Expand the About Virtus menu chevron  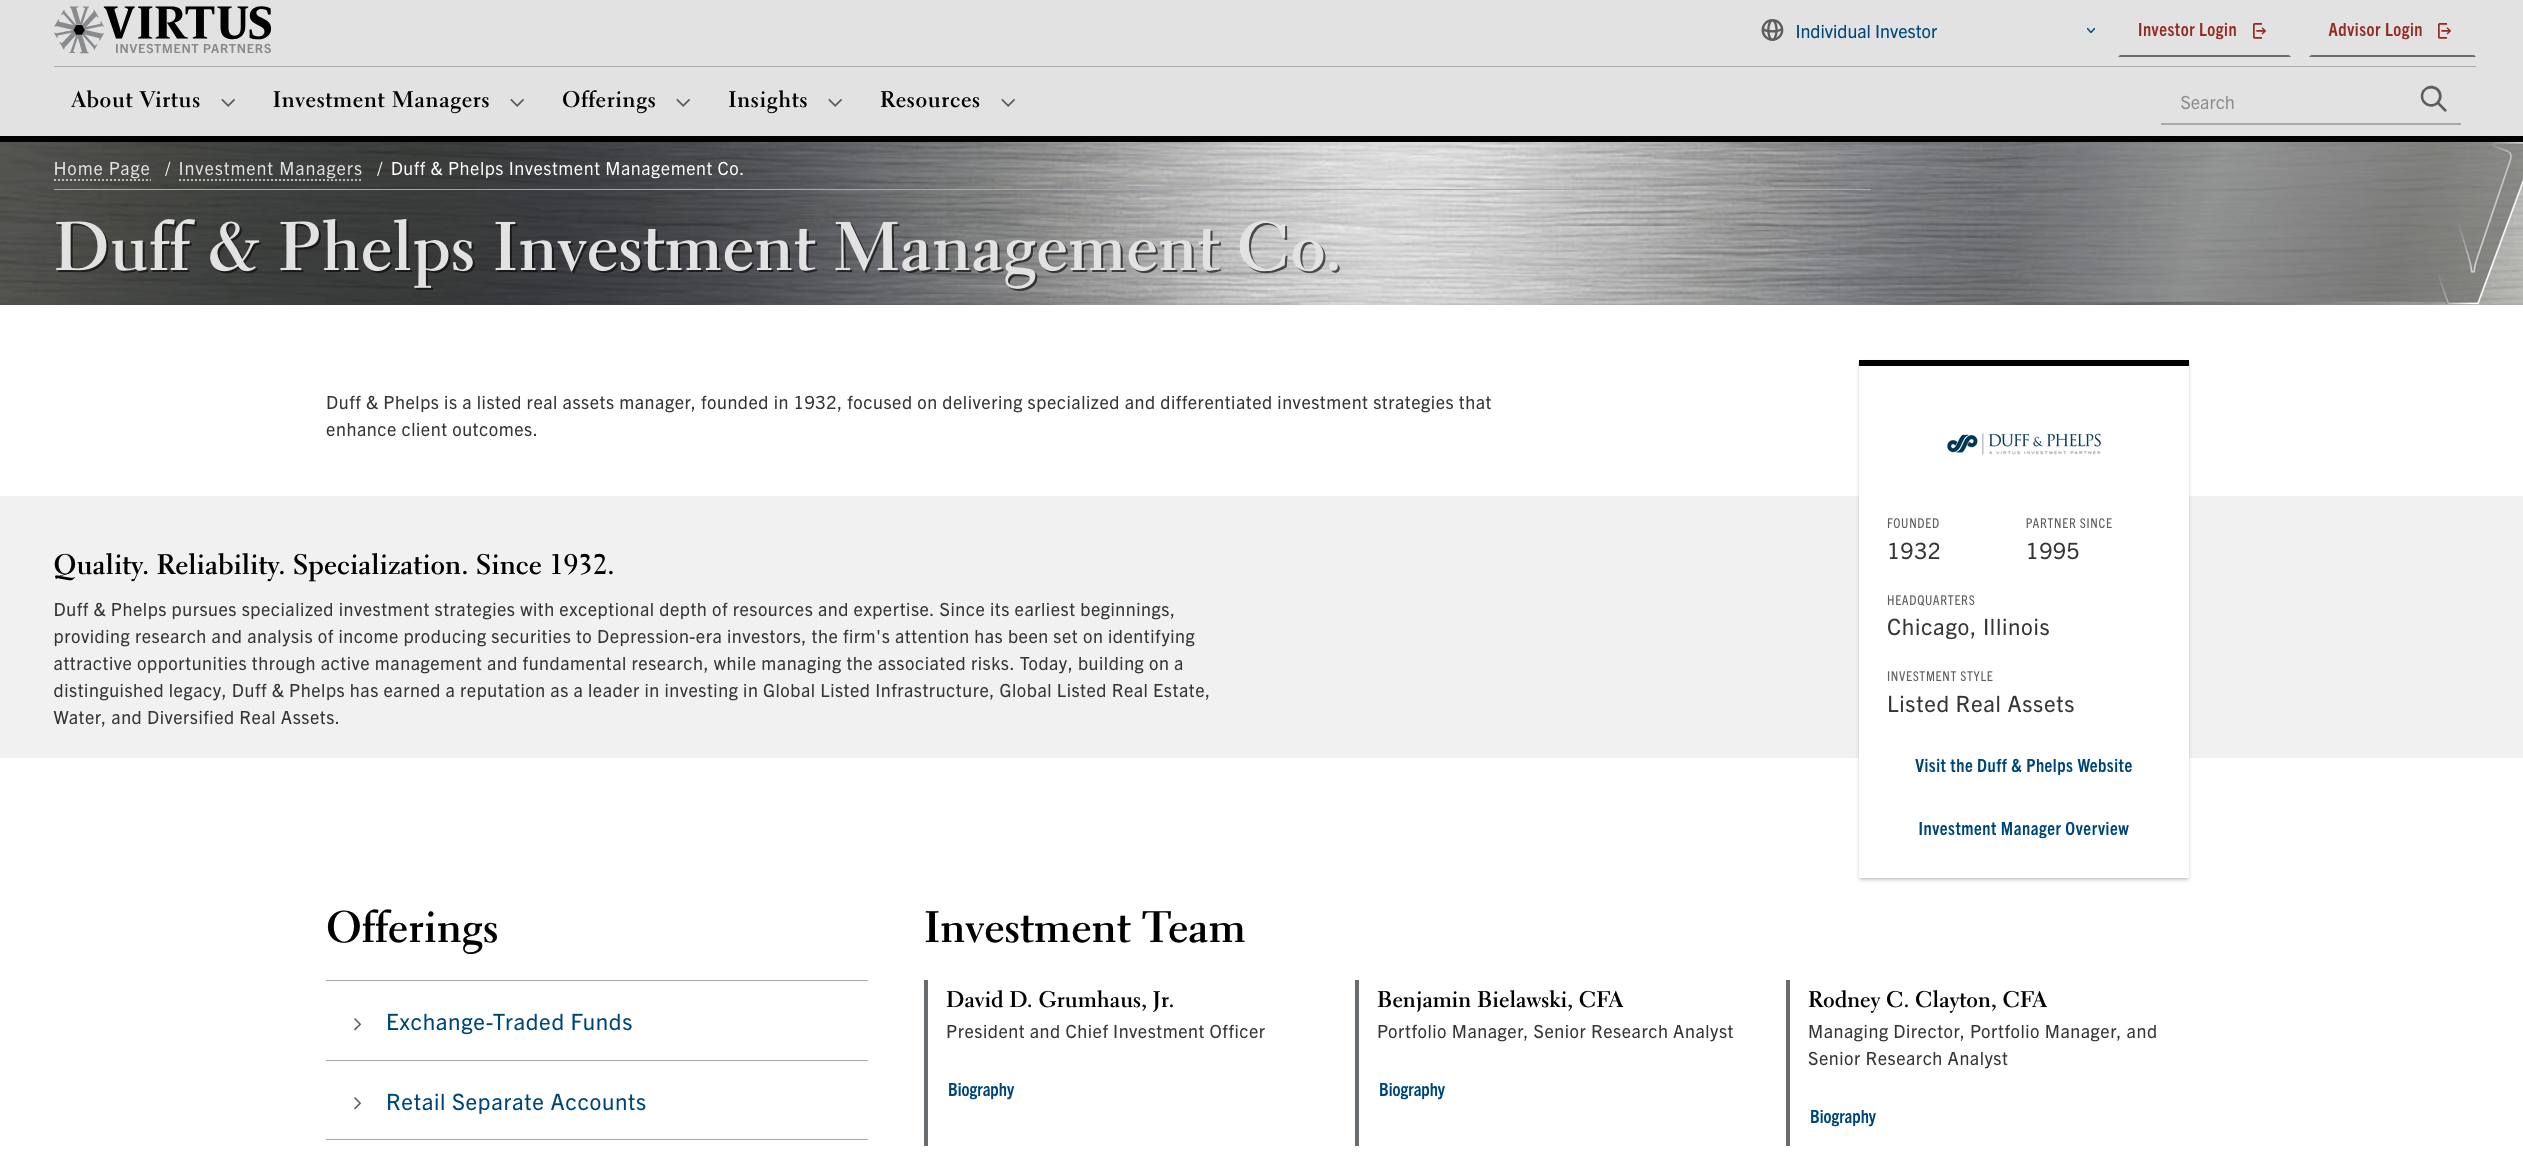(228, 102)
